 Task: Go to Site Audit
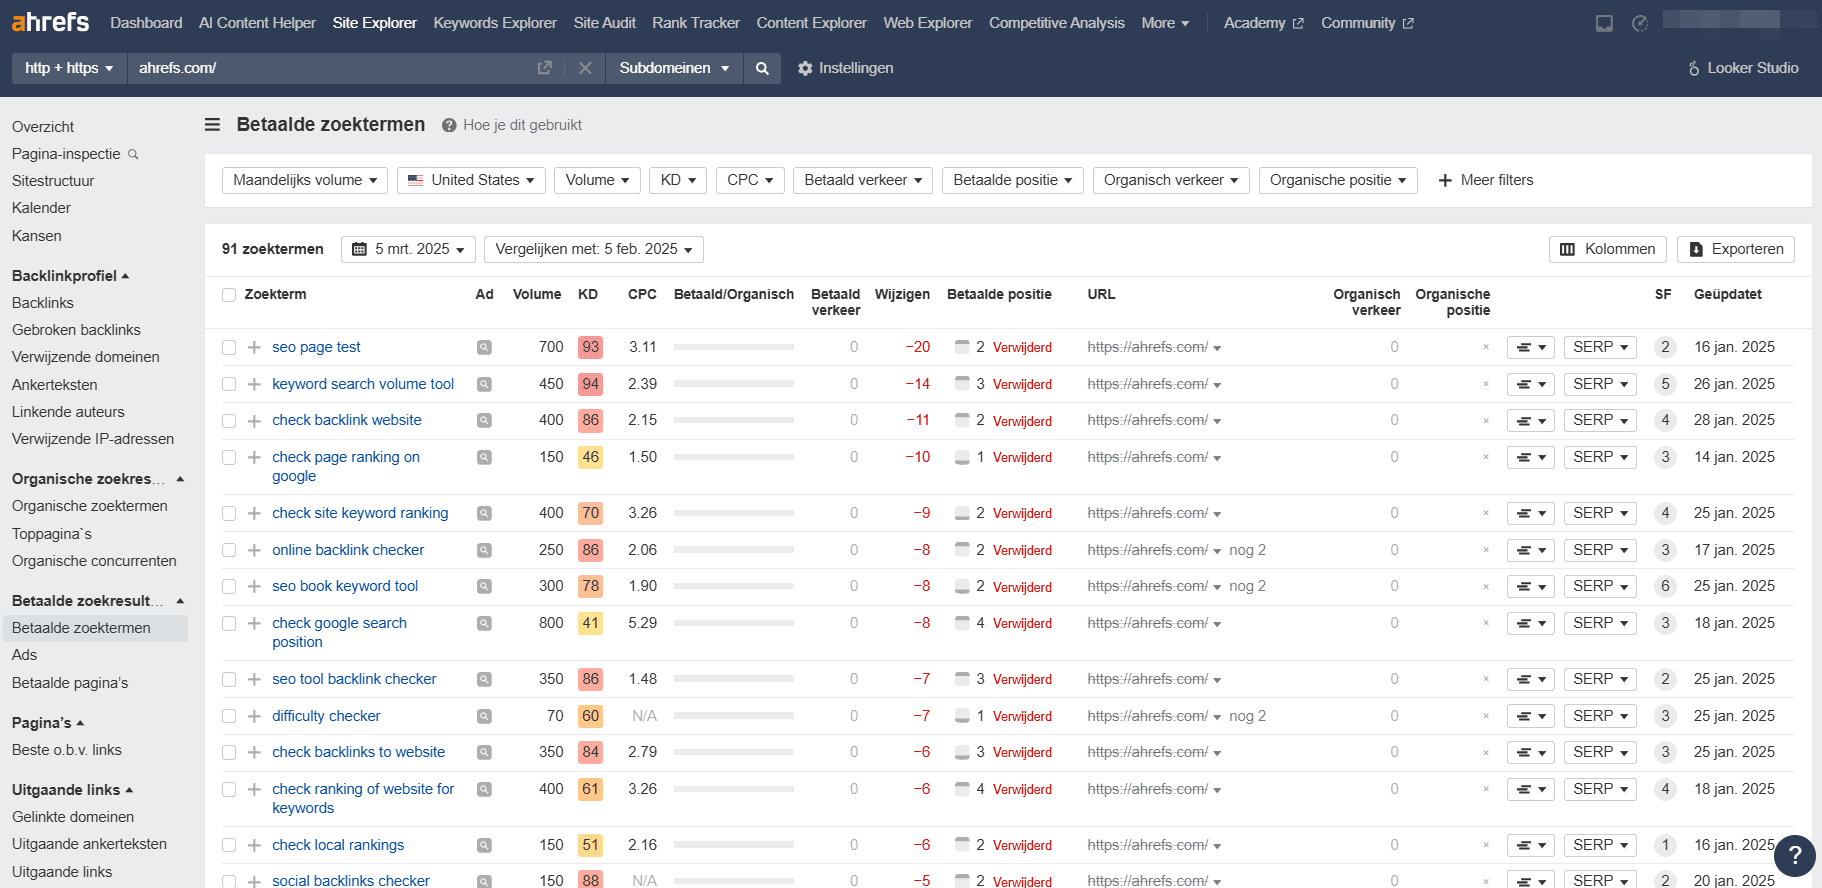click(x=605, y=23)
